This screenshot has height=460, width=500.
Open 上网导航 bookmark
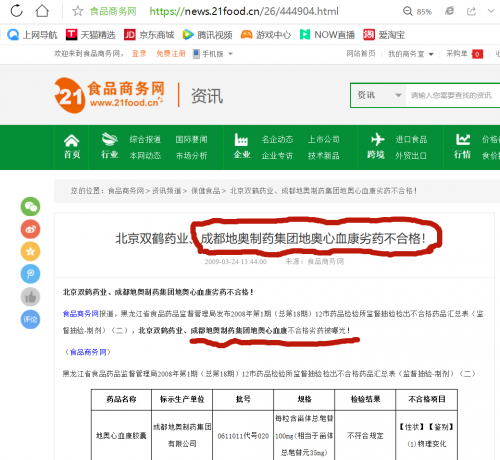click(32, 35)
